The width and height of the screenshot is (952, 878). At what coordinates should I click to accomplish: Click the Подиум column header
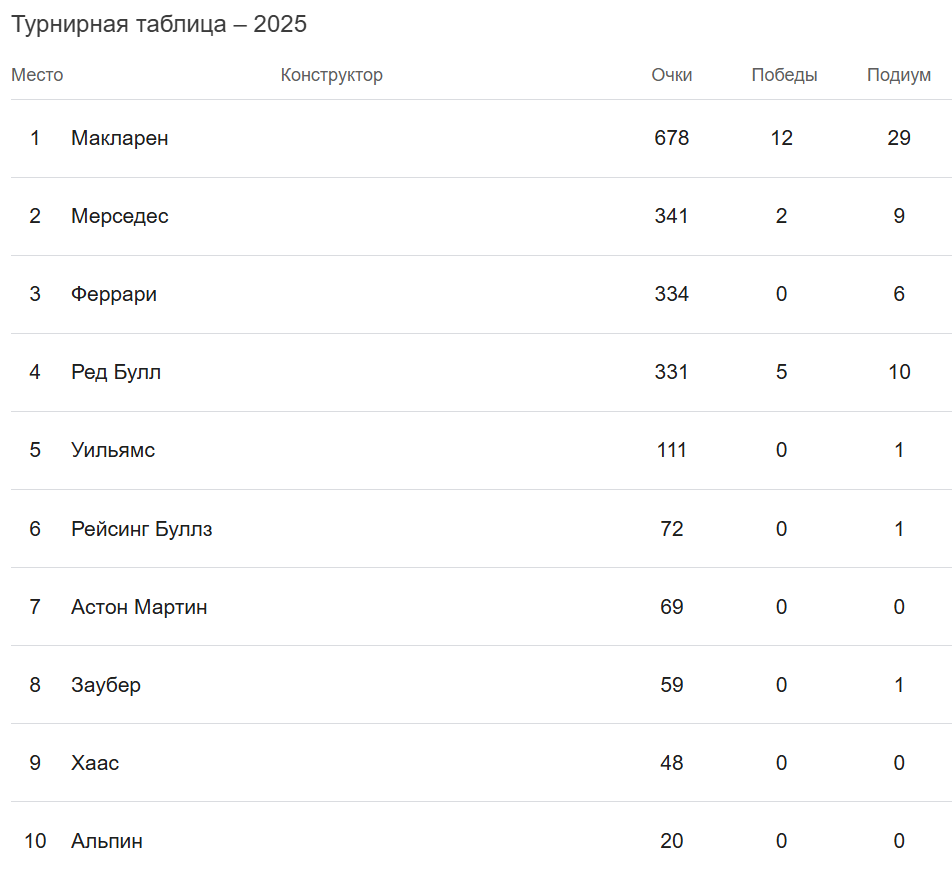898,75
